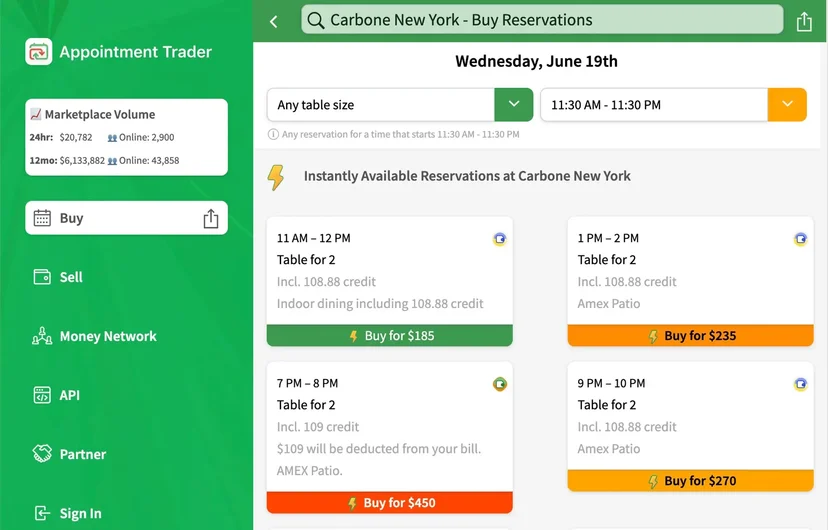Click the info icon under table size
Image resolution: width=828 pixels, height=530 pixels.
(x=273, y=134)
